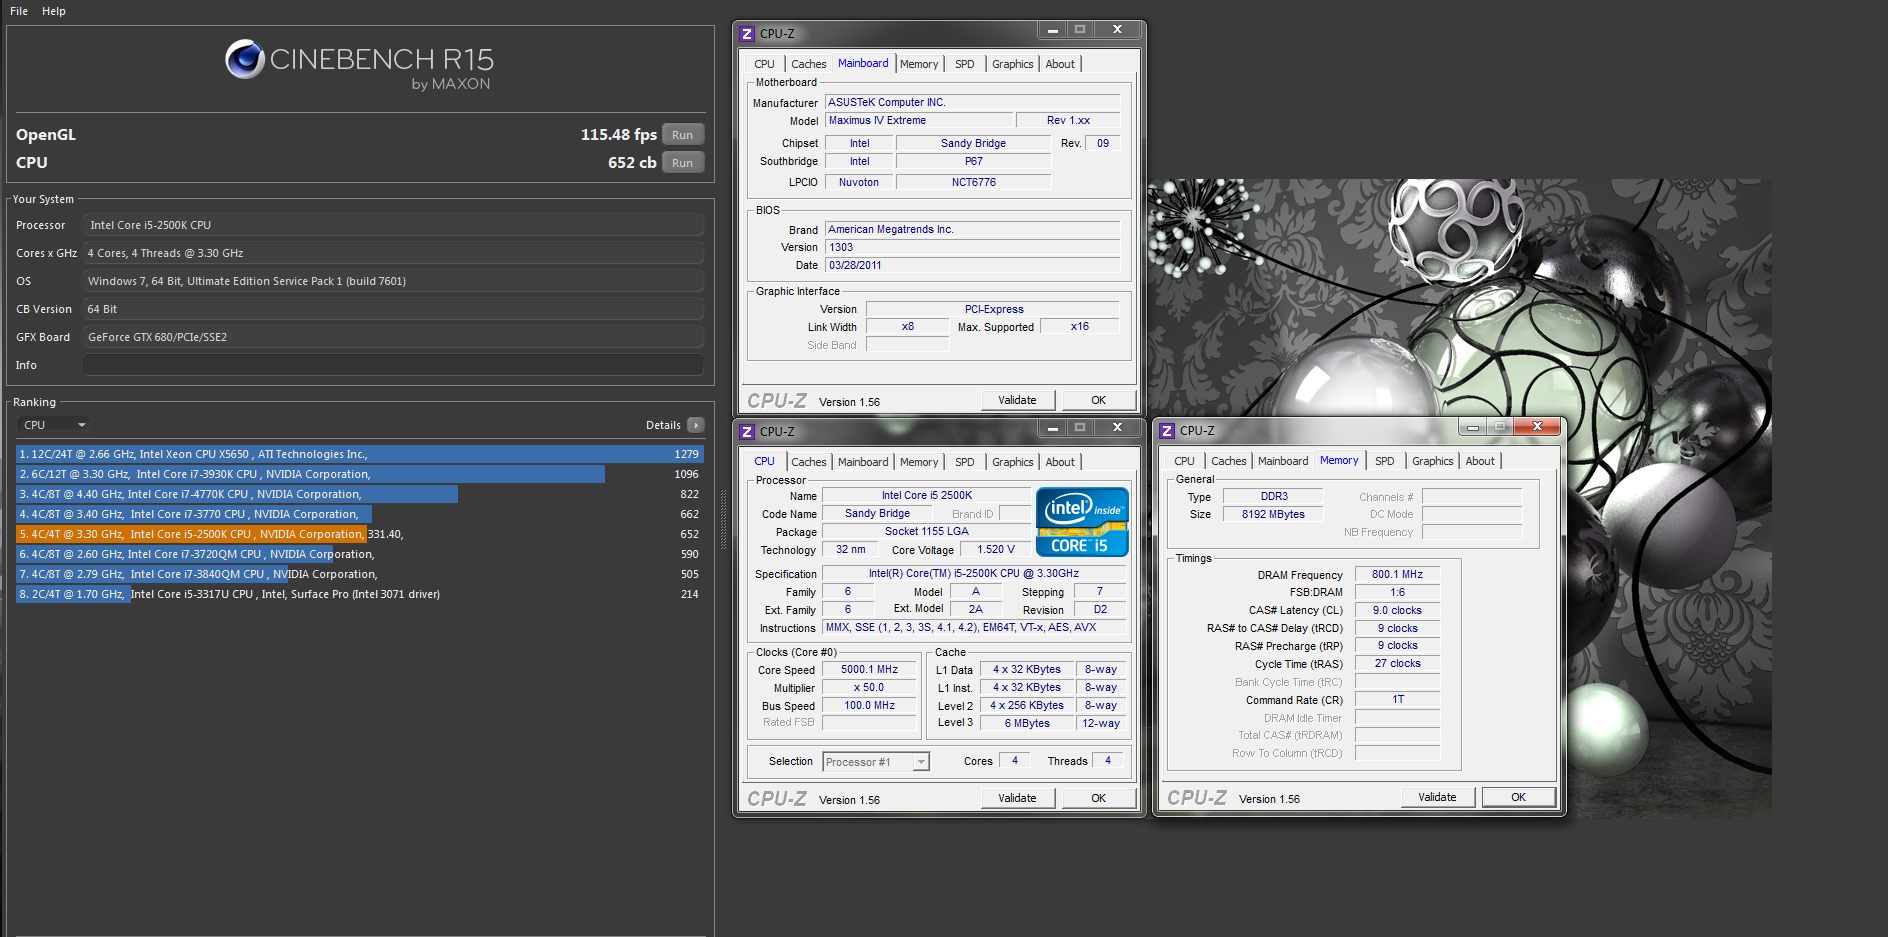The image size is (1888, 937).
Task: Open CPU tab in Memory CPU-Z window
Action: pos(1185,461)
